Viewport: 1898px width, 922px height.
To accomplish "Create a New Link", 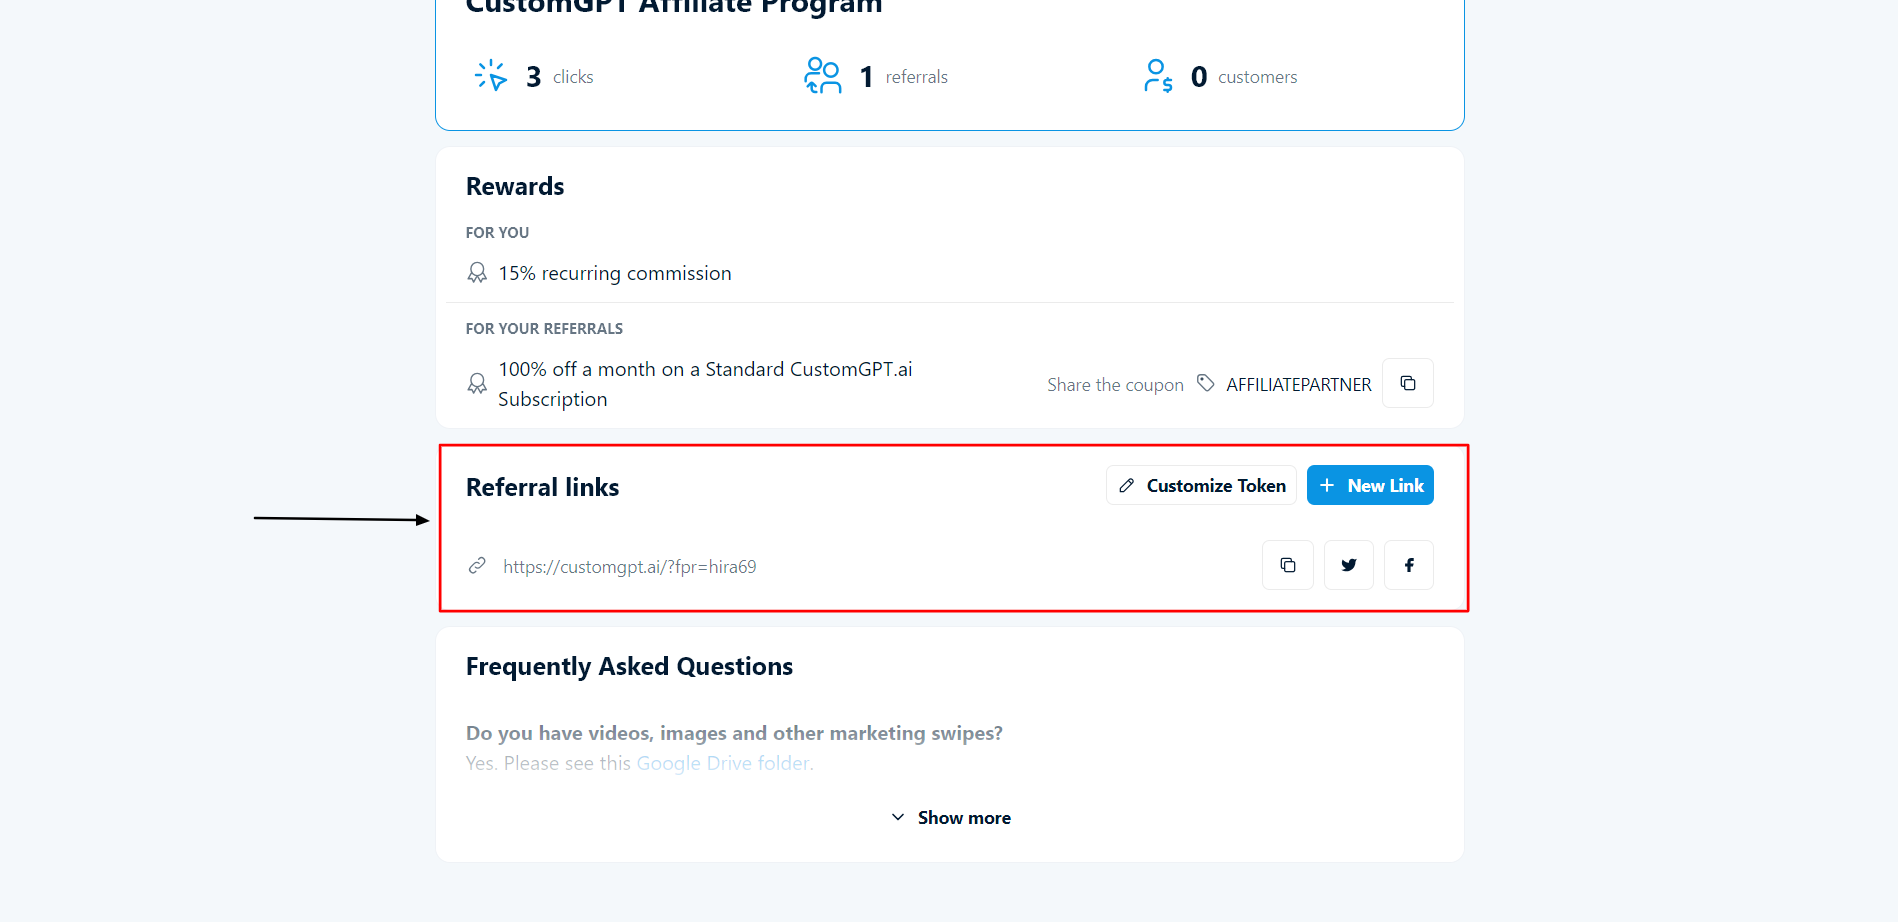I will [x=1370, y=485].
